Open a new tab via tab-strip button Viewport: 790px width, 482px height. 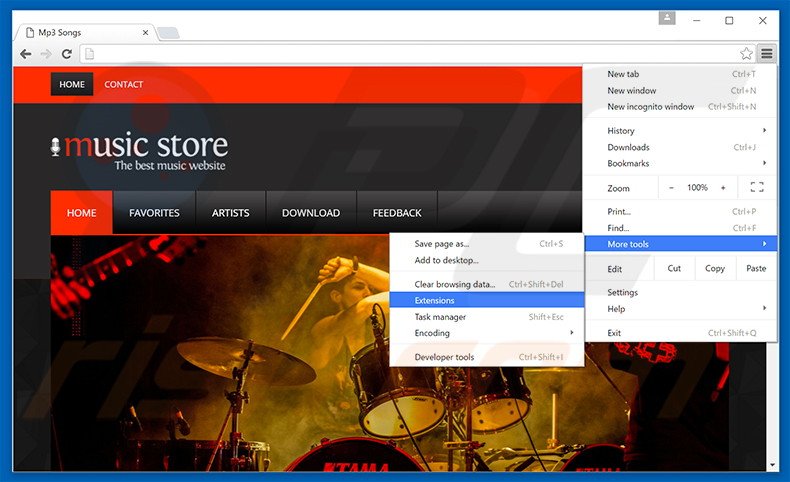pyautogui.click(x=168, y=33)
